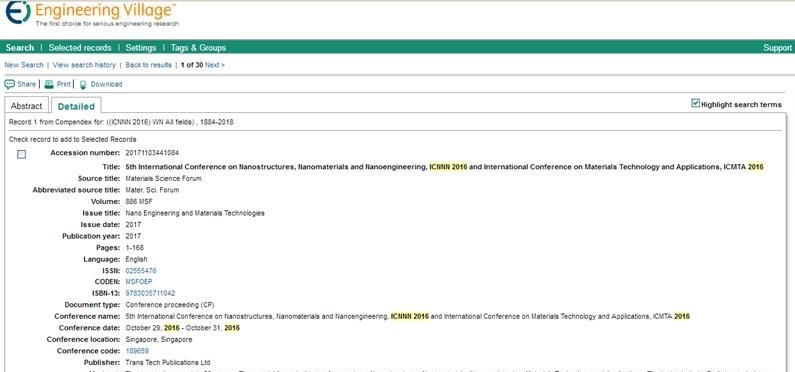Click Record 1 from Compendex query text
Image resolution: width=795 pixels, height=372 pixels.
tap(121, 122)
